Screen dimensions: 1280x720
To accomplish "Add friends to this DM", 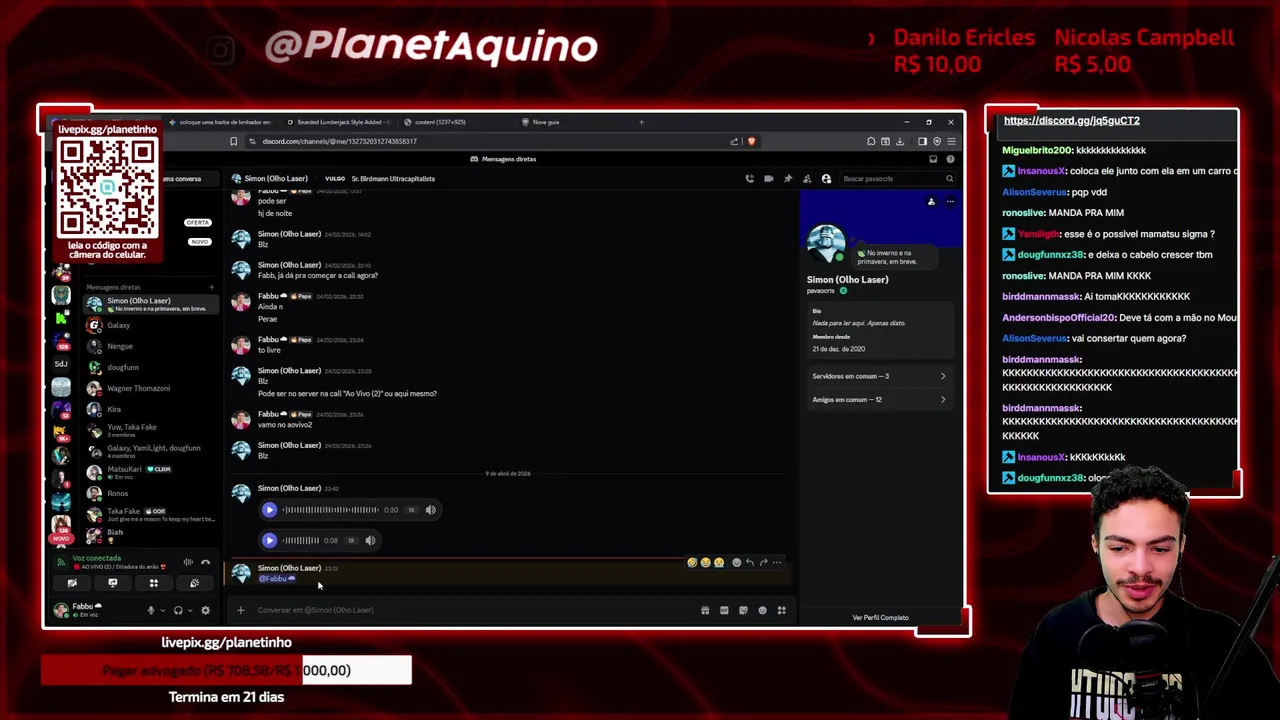I will click(807, 179).
